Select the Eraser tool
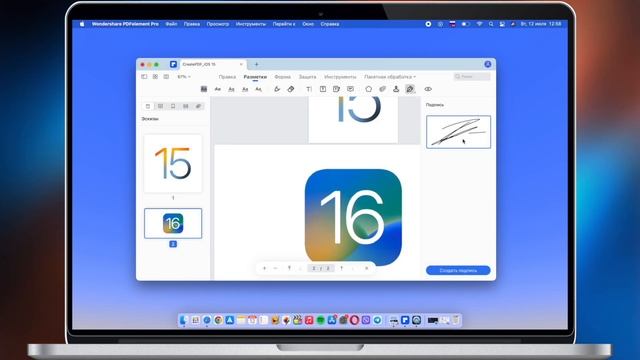The width and height of the screenshot is (640, 360). (x=291, y=89)
